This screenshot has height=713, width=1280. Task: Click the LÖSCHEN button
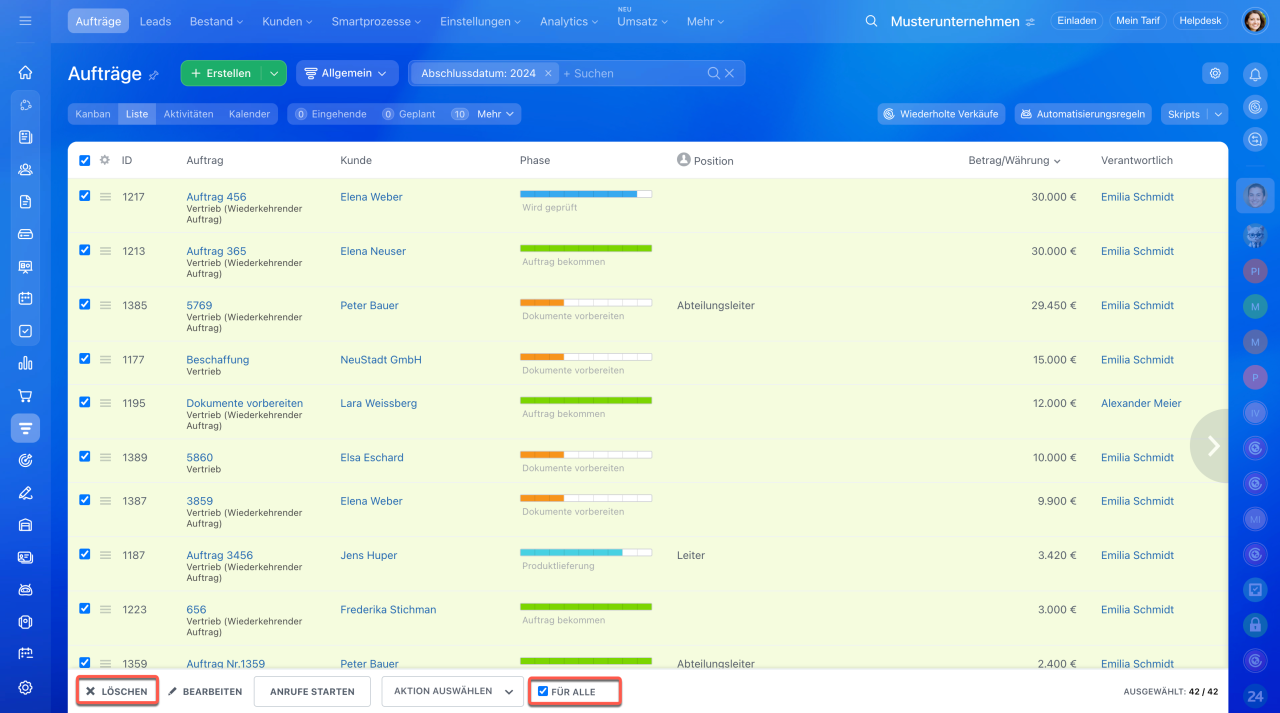point(117,691)
